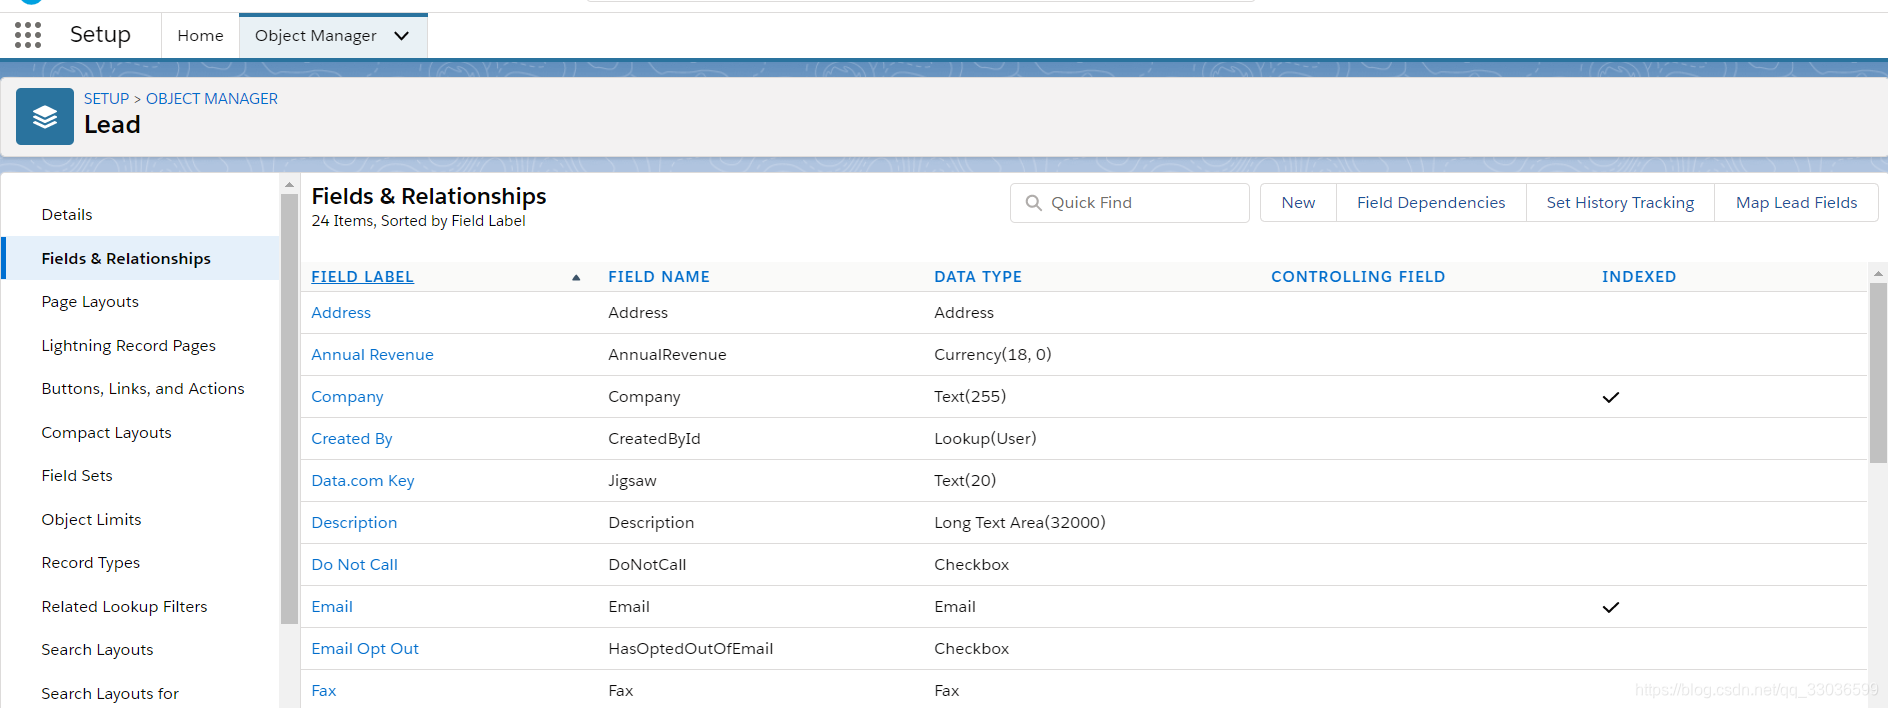The width and height of the screenshot is (1888, 708).
Task: Open the Description field link
Action: [354, 523]
